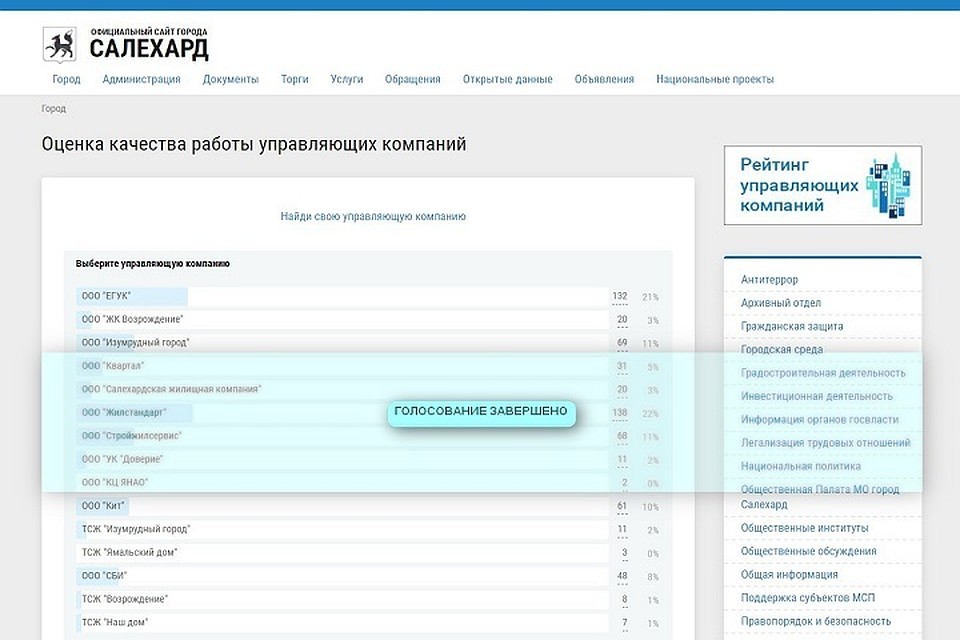Open the Открытые данные menu
The image size is (960, 640).
[x=508, y=79]
